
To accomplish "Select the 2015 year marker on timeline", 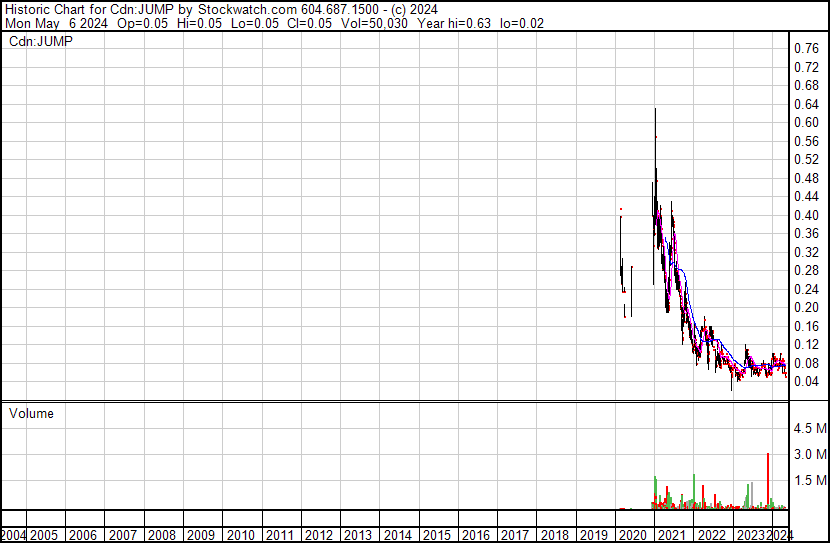I will pos(437,535).
